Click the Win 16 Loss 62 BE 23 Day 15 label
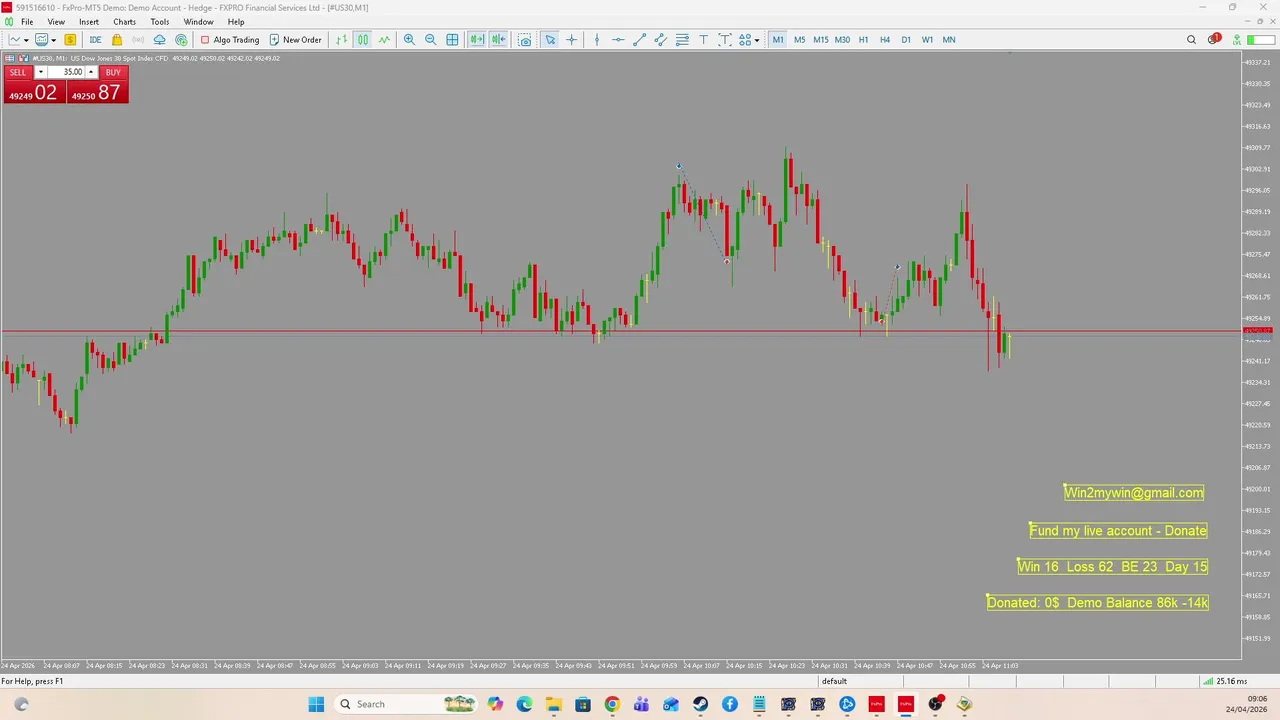 click(x=1113, y=566)
